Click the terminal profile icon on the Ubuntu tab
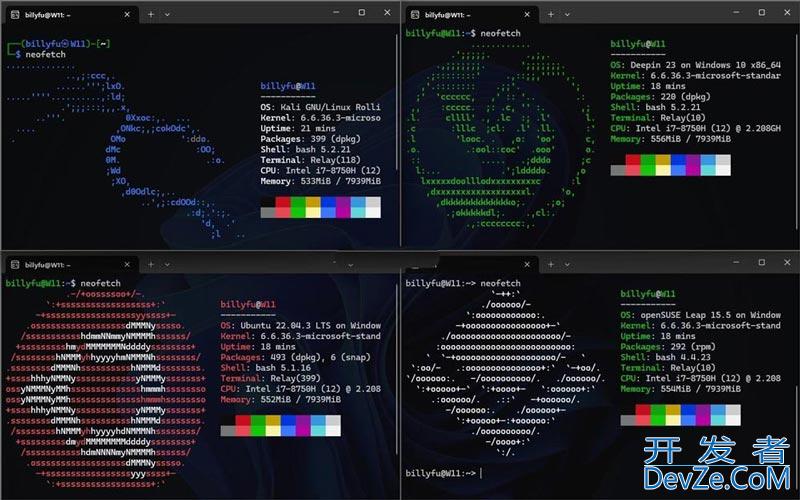This screenshot has width=800, height=500. (15, 264)
